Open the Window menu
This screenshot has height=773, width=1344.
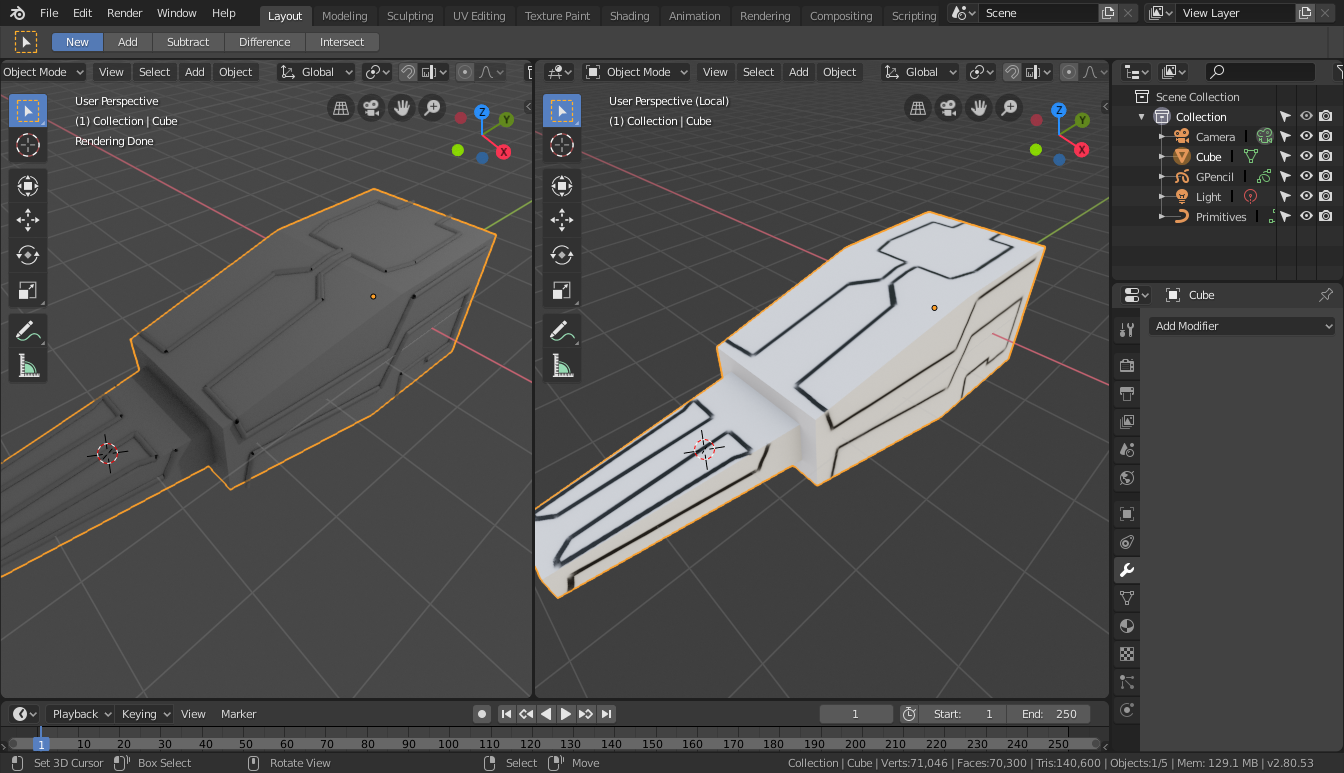pyautogui.click(x=177, y=13)
